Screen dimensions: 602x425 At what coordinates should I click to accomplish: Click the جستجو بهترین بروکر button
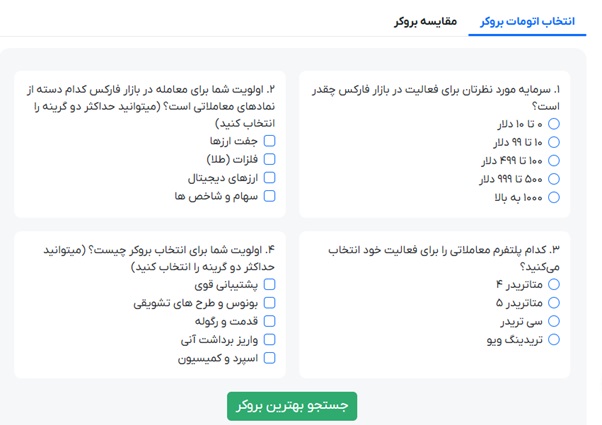291,405
